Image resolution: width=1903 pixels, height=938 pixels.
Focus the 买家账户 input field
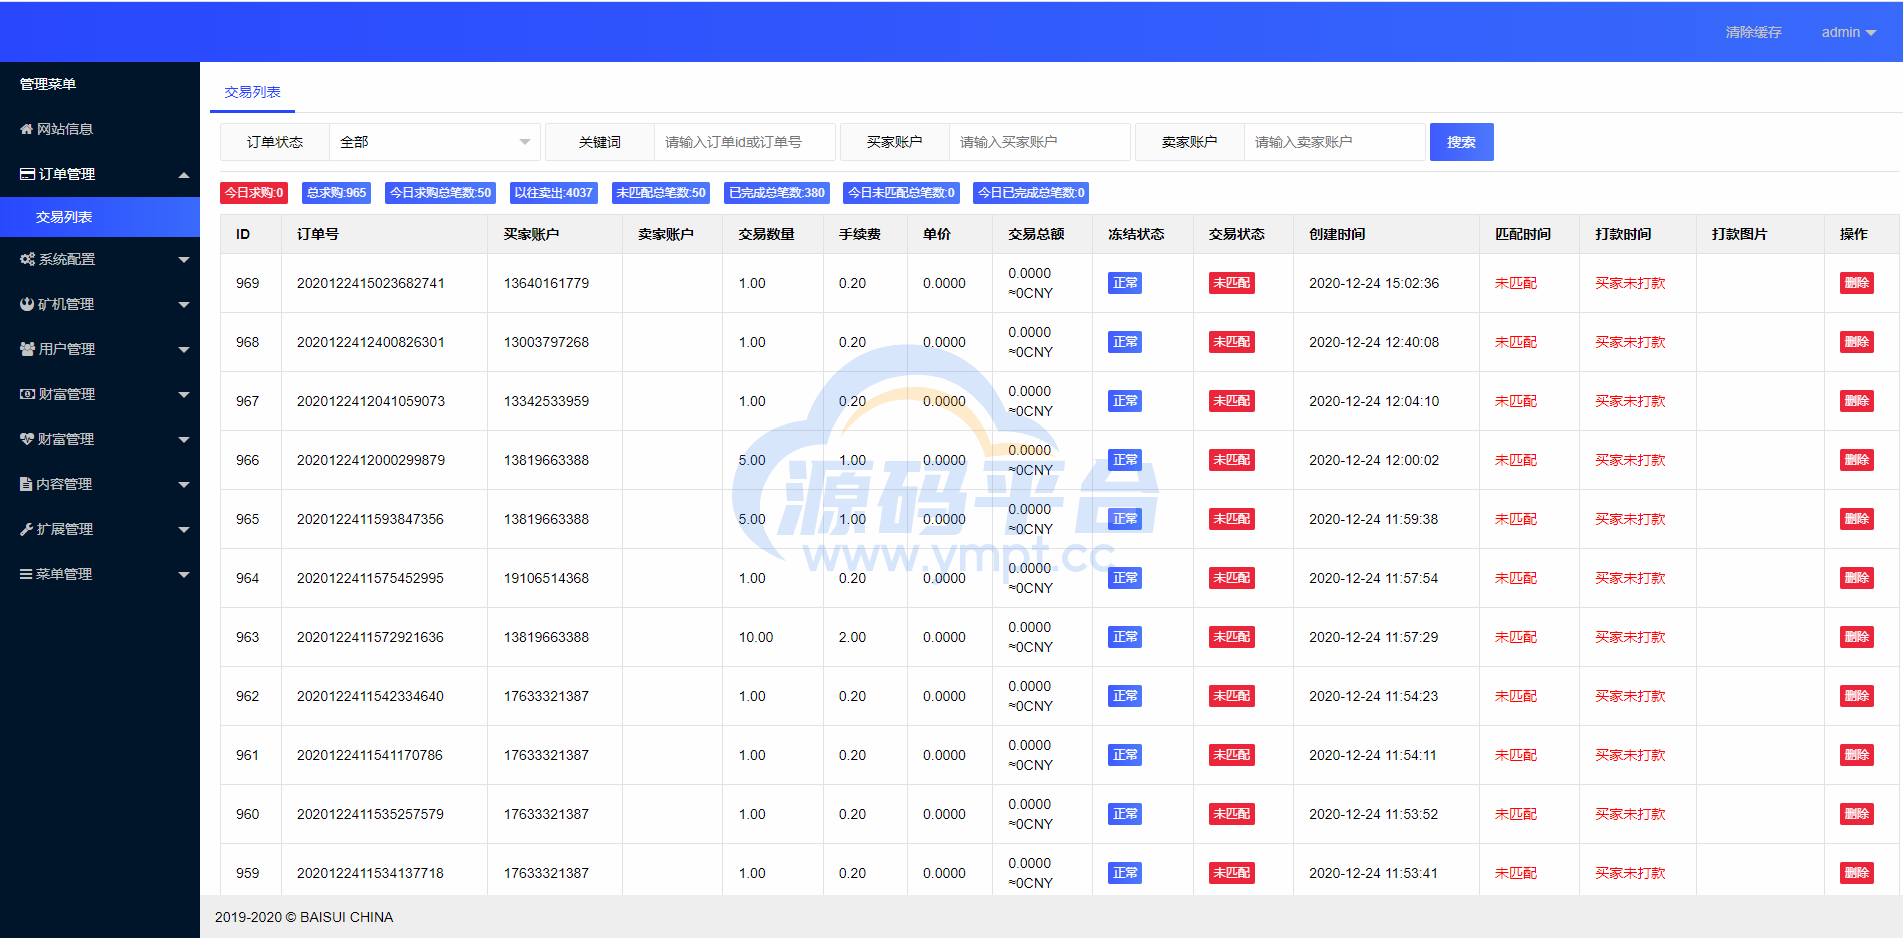click(x=1040, y=142)
